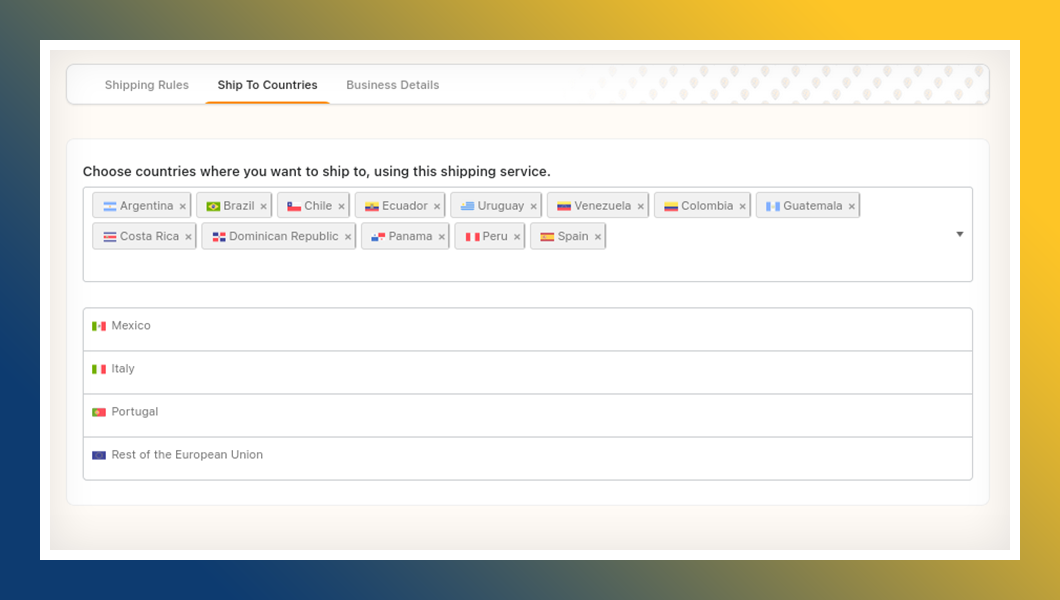Delete the Guatemala tag
The height and width of the screenshot is (600, 1060).
click(x=852, y=206)
